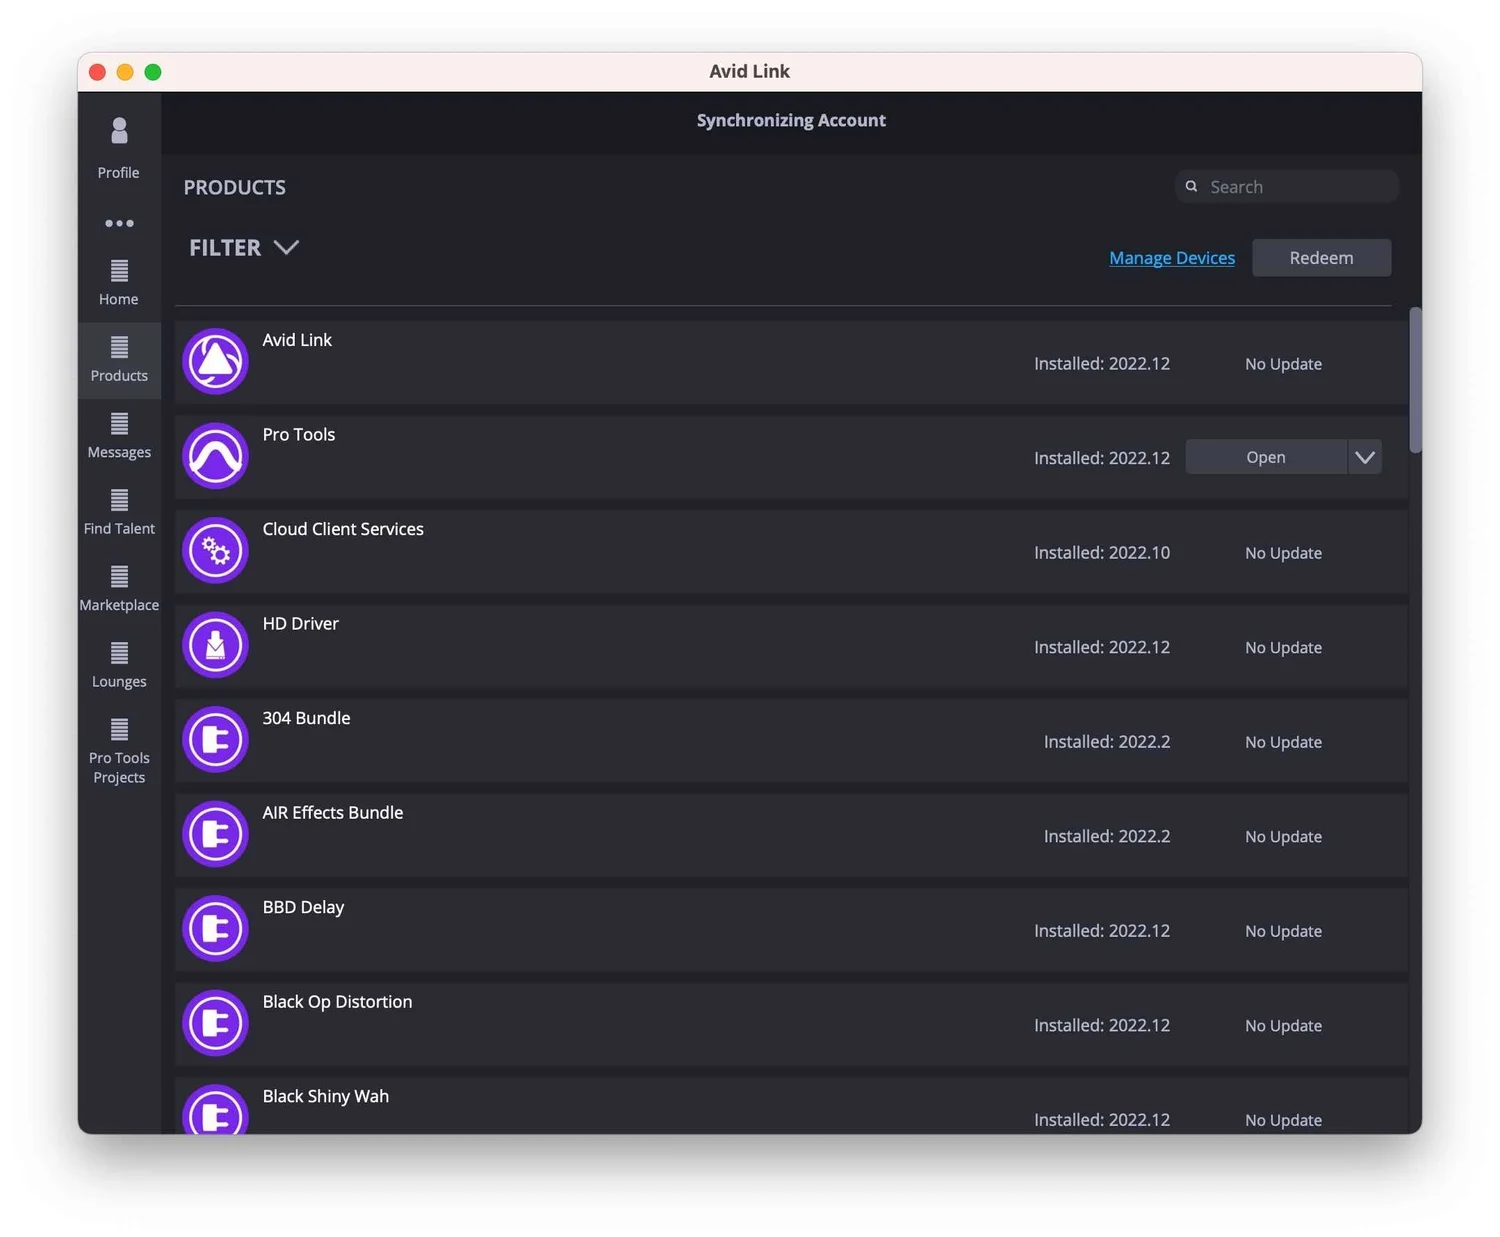Click the Pro Tools product icon

click(215, 456)
